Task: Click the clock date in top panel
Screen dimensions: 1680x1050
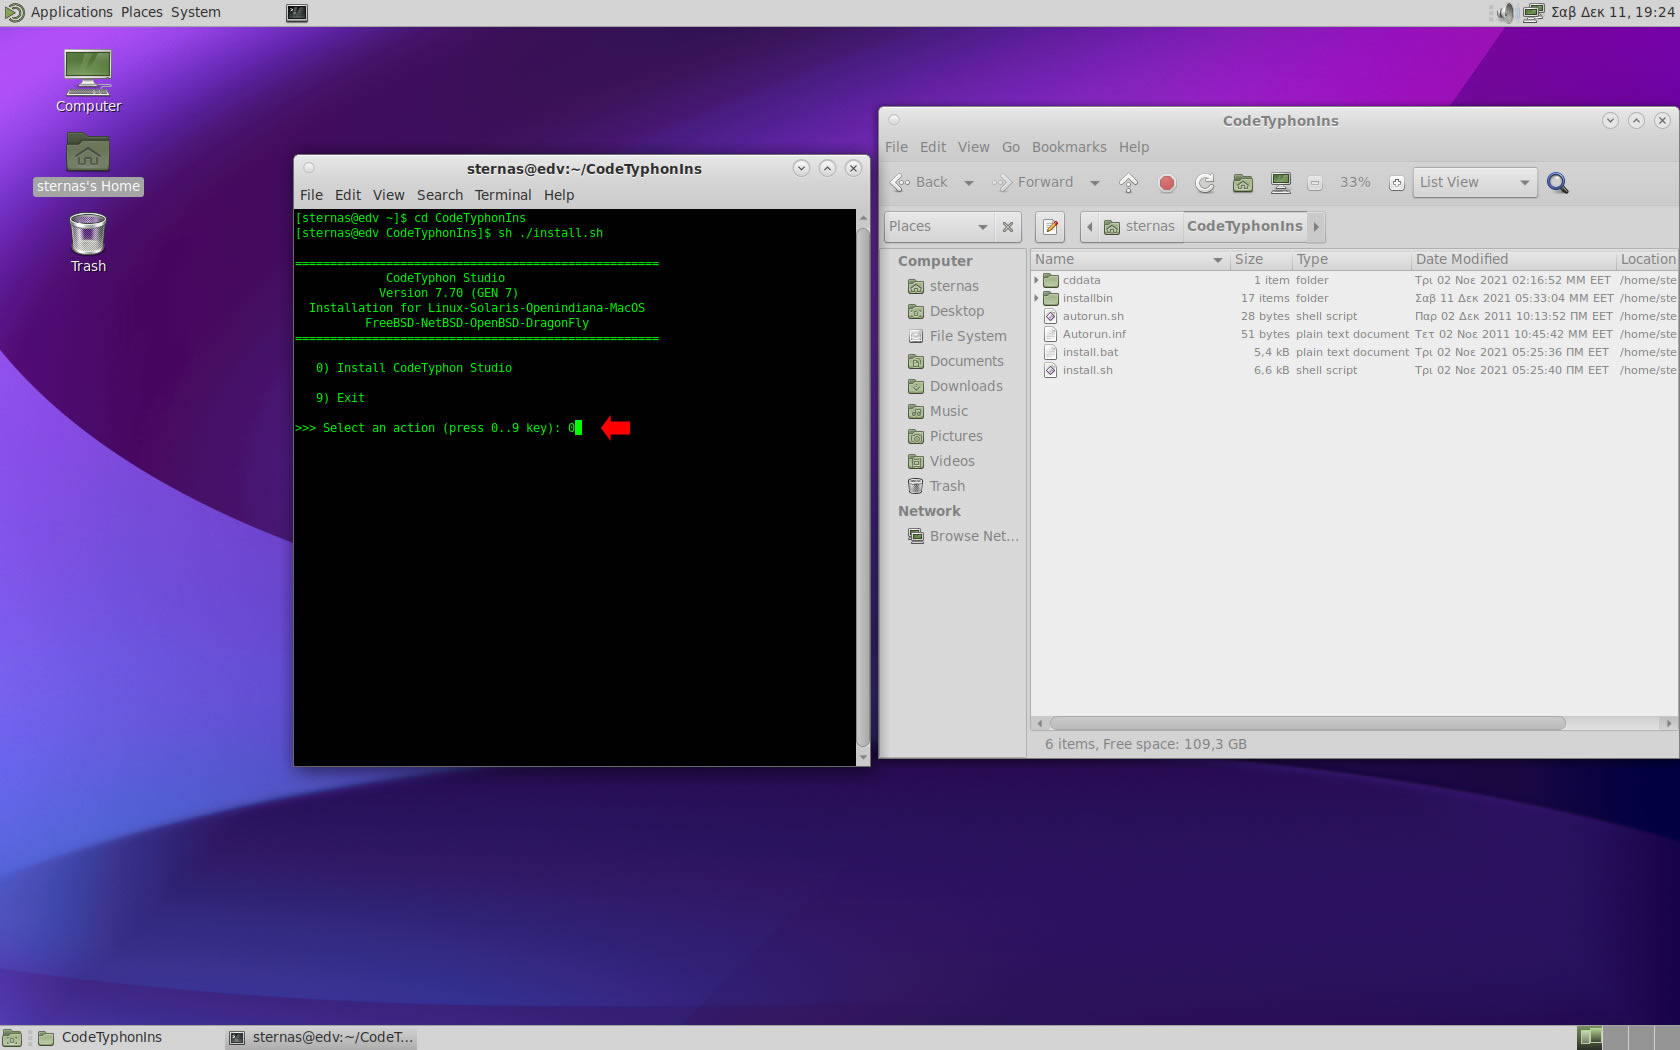Action: tap(1612, 12)
